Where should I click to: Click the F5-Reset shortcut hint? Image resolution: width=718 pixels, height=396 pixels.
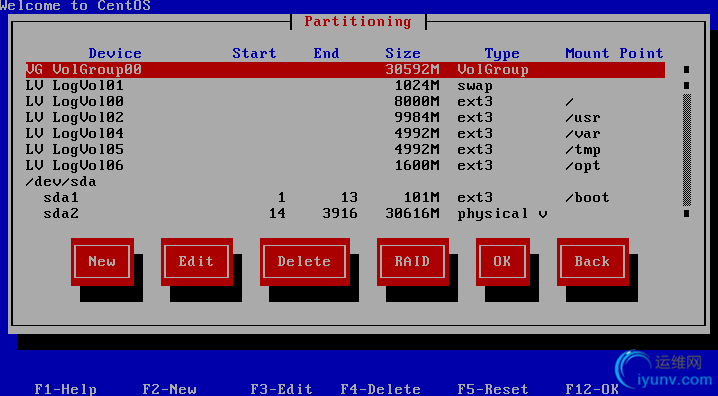click(x=493, y=389)
